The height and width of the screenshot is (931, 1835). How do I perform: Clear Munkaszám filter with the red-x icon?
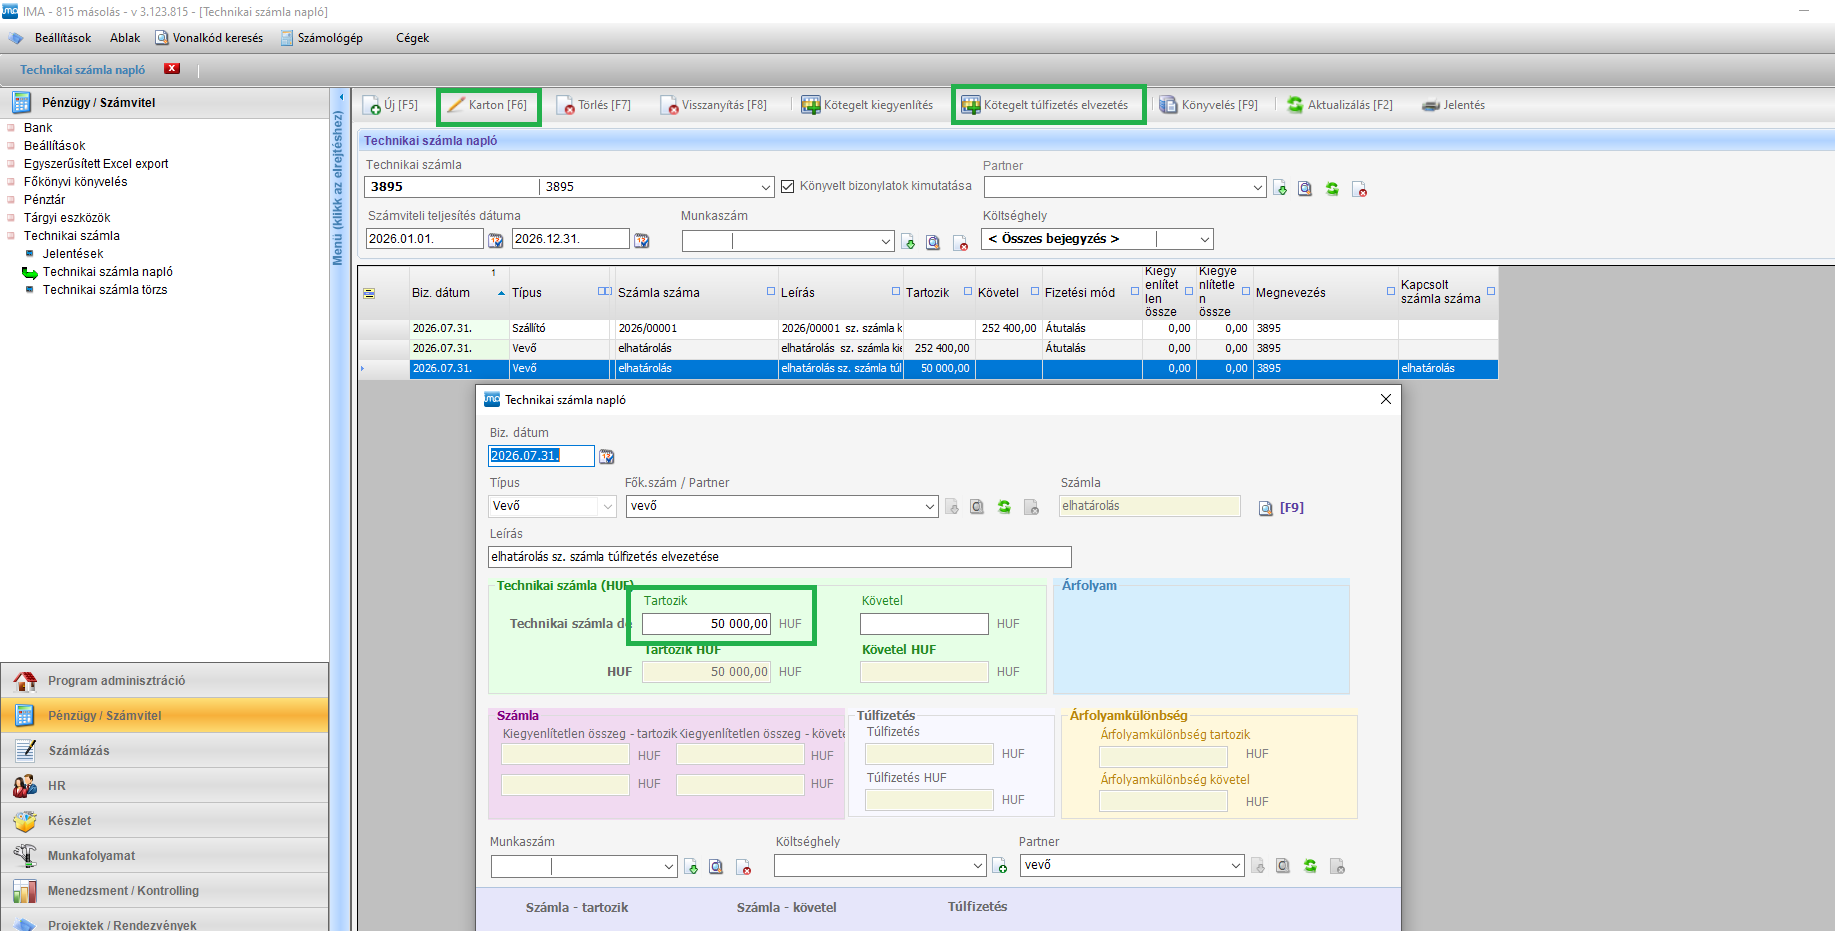960,241
